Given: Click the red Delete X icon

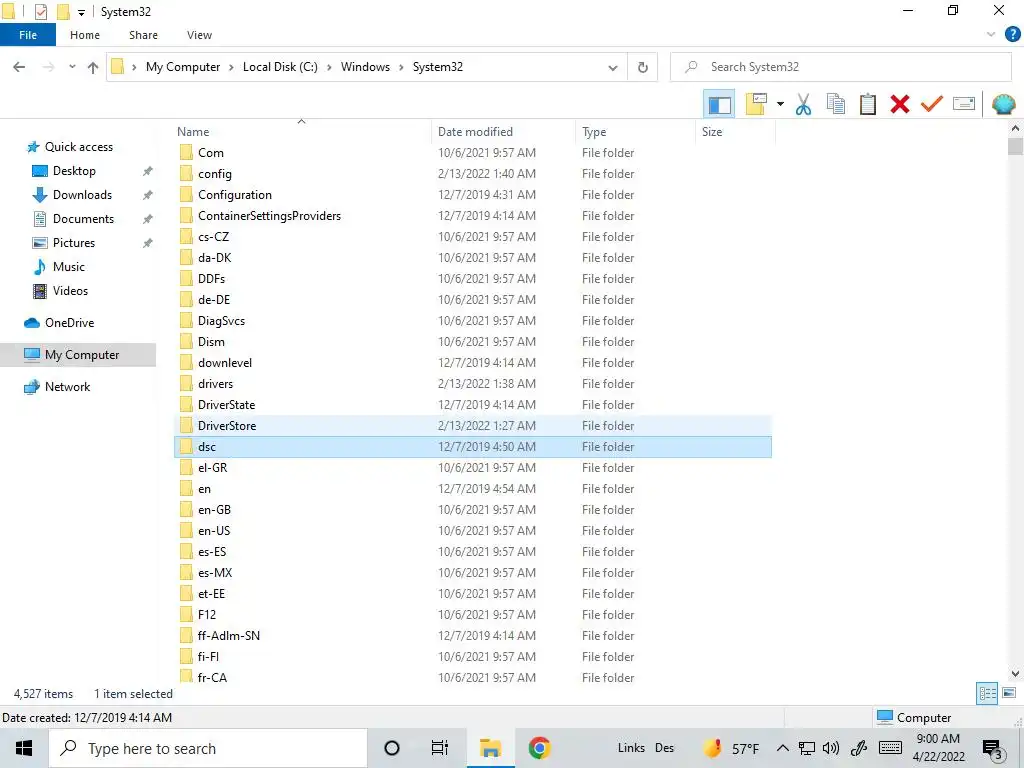Looking at the screenshot, I should point(900,104).
